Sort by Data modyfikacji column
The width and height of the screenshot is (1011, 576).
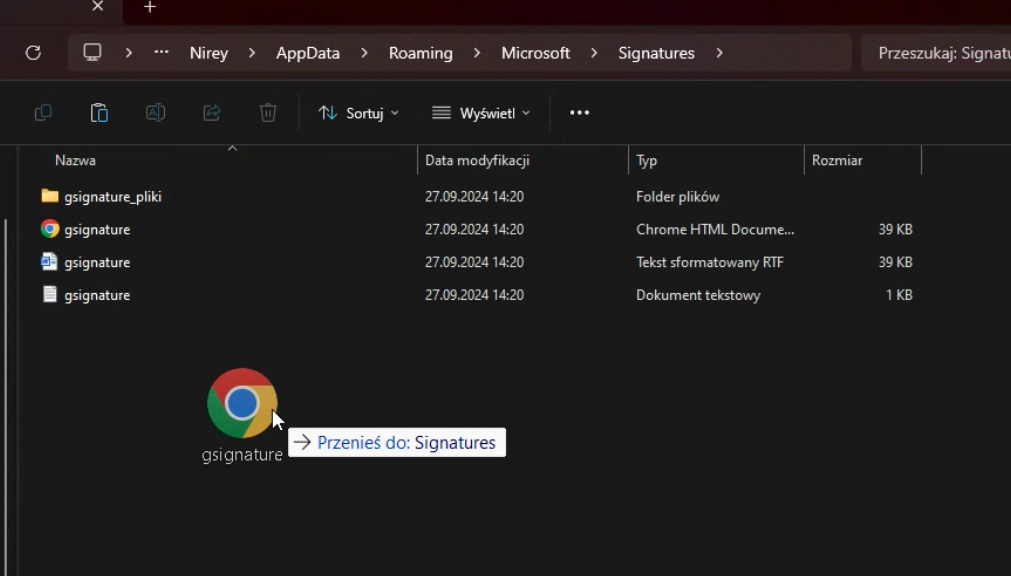[x=477, y=161]
